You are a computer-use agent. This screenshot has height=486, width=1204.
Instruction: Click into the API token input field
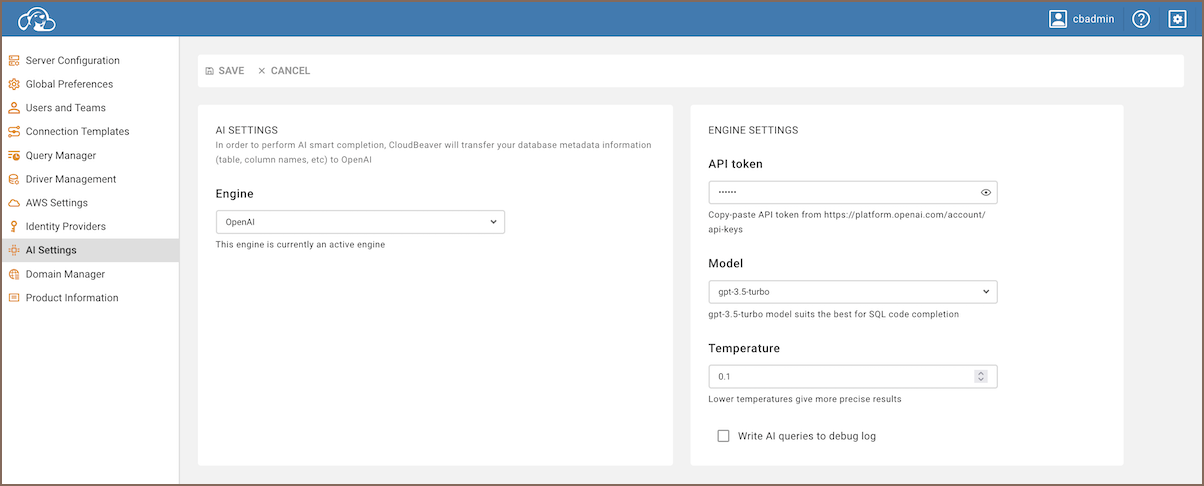pyautogui.click(x=840, y=192)
